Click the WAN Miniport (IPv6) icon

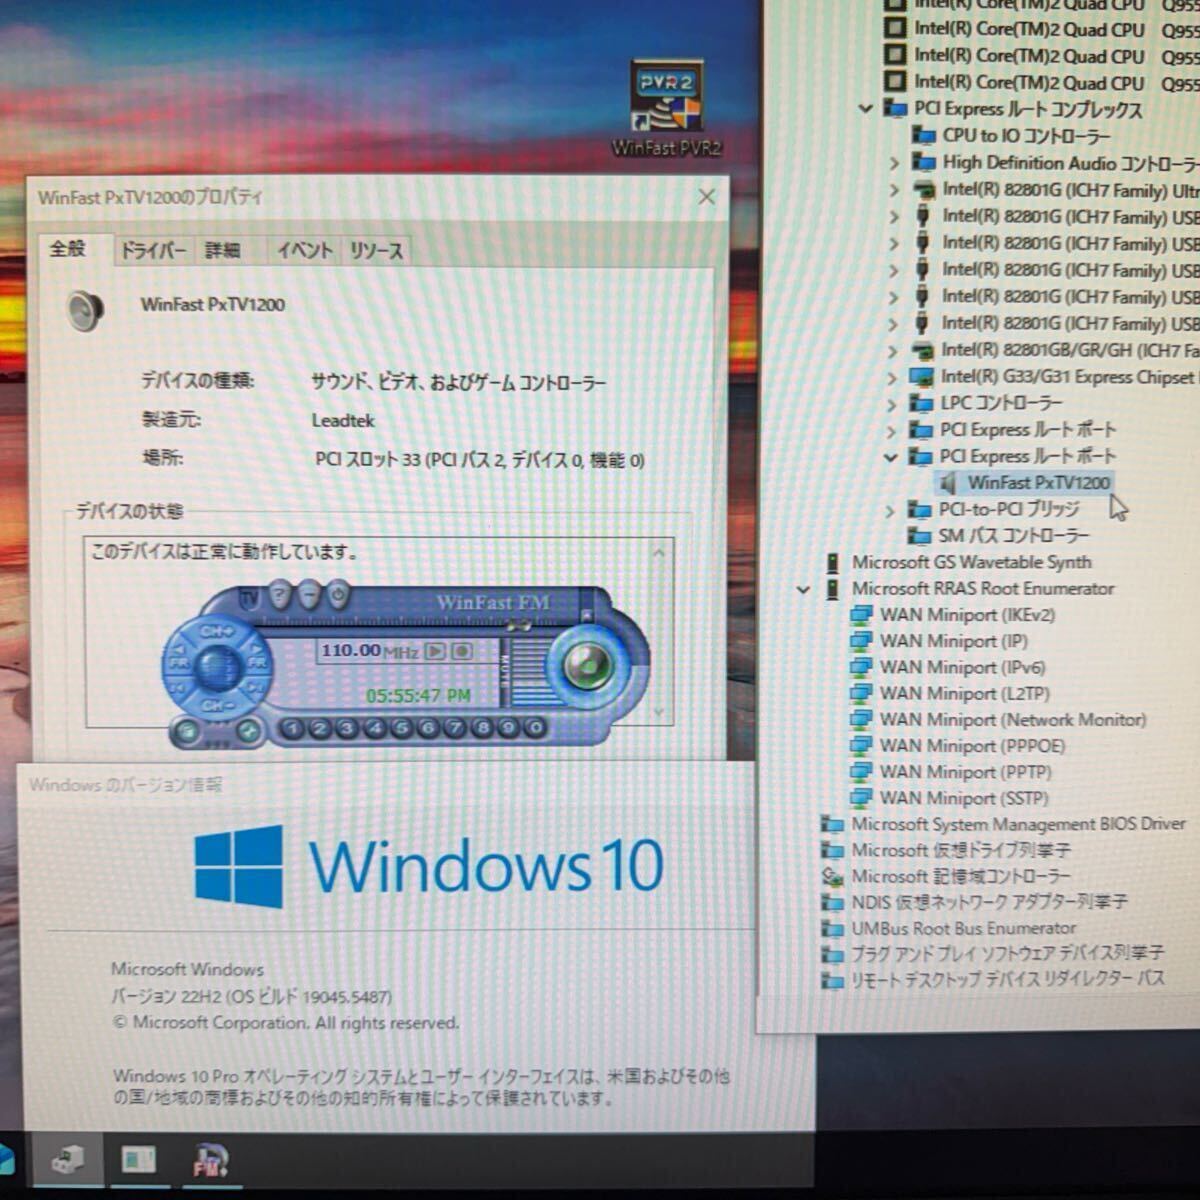tap(860, 667)
